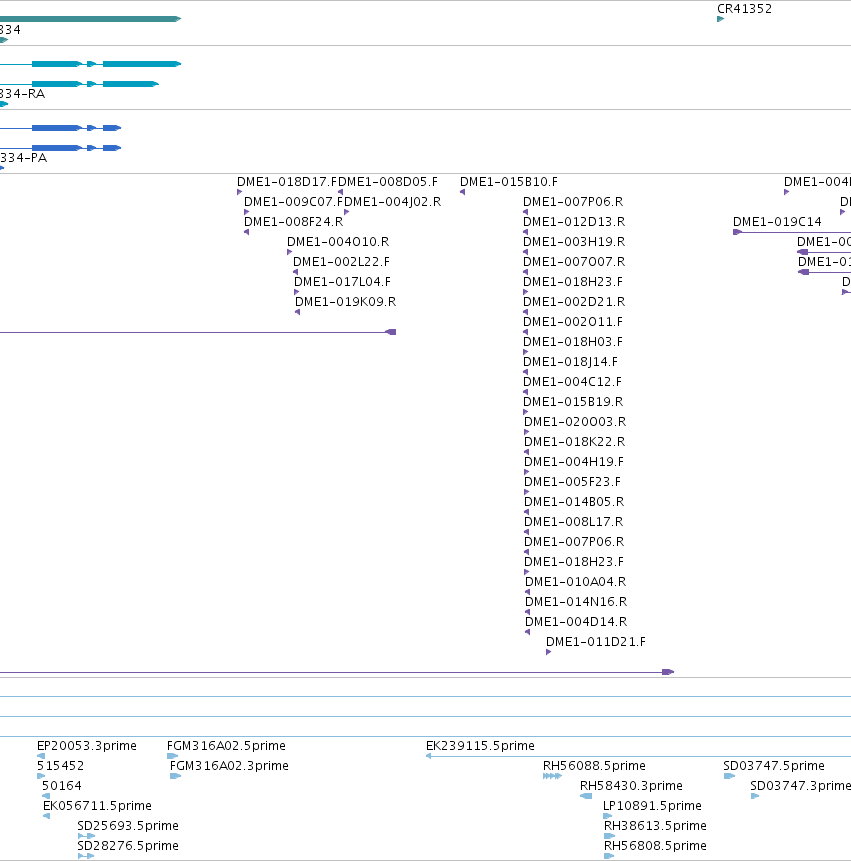The height and width of the screenshot is (861, 851).
Task: Click the DME1-015B10.F label
Action: coord(509,182)
